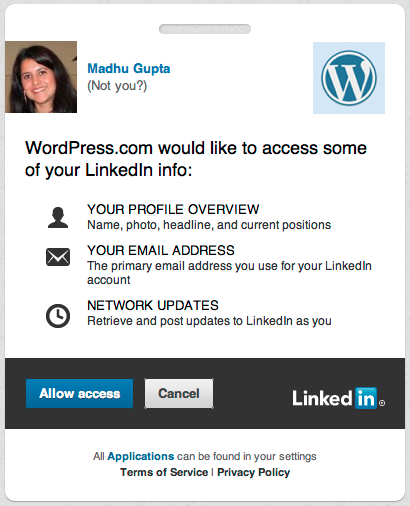Click the LinkedIn logo in footer bar

coord(339,398)
